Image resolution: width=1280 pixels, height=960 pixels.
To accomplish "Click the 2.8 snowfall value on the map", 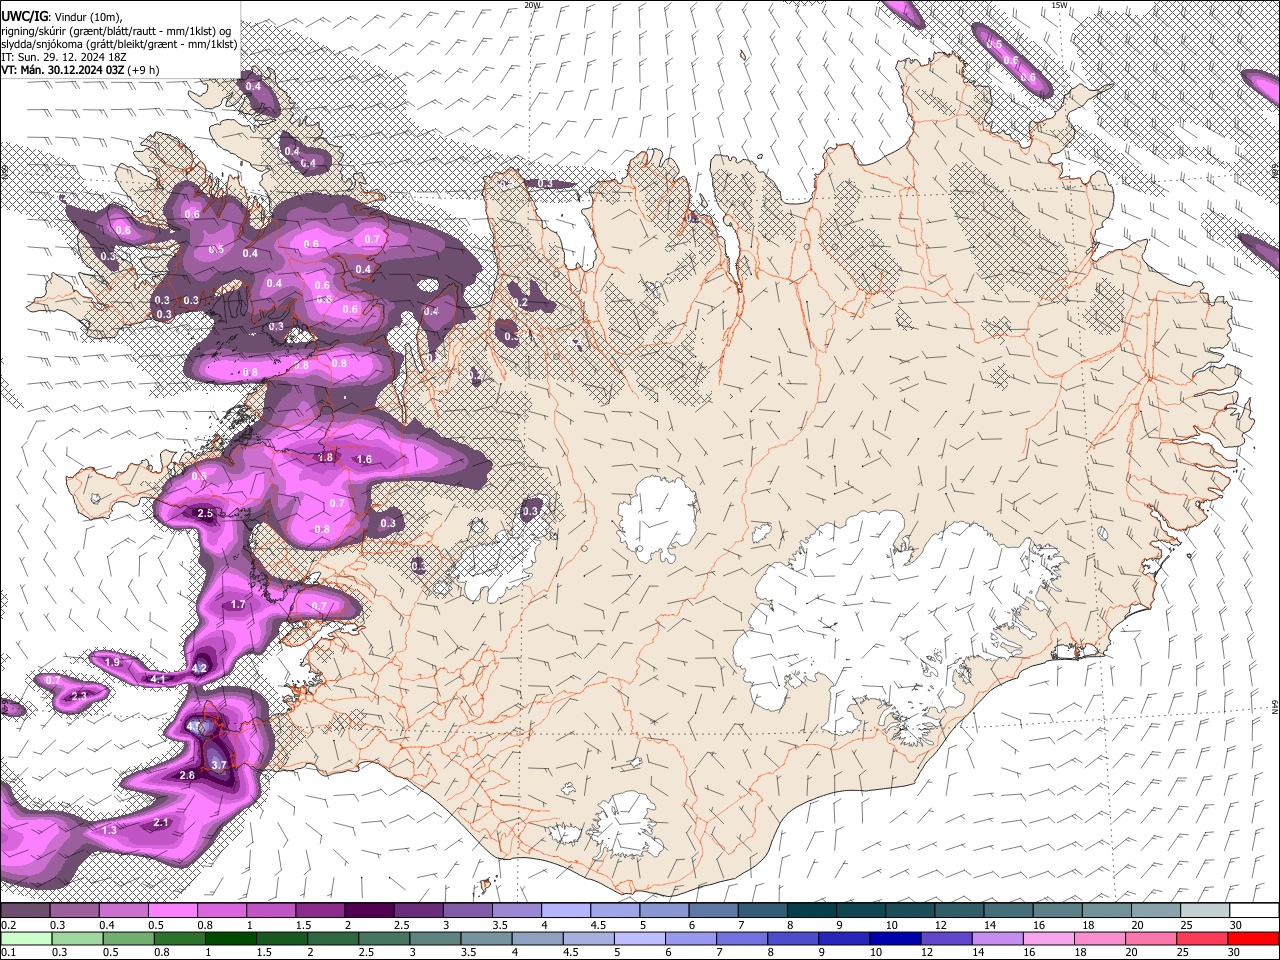I will [187, 776].
